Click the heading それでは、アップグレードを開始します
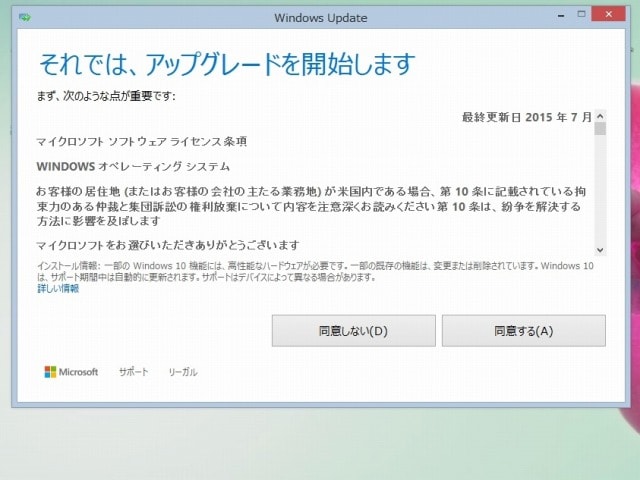This screenshot has width=640, height=480. coord(226,65)
